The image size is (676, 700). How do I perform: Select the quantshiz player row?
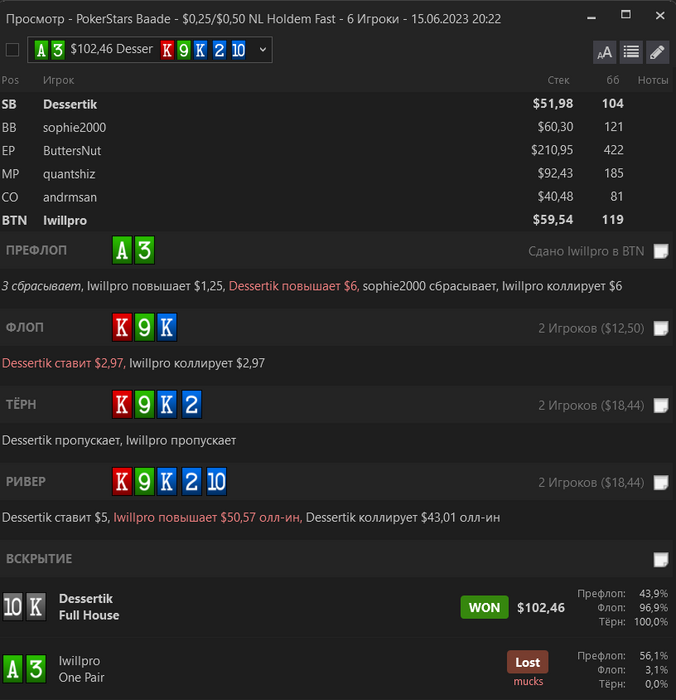pos(338,174)
